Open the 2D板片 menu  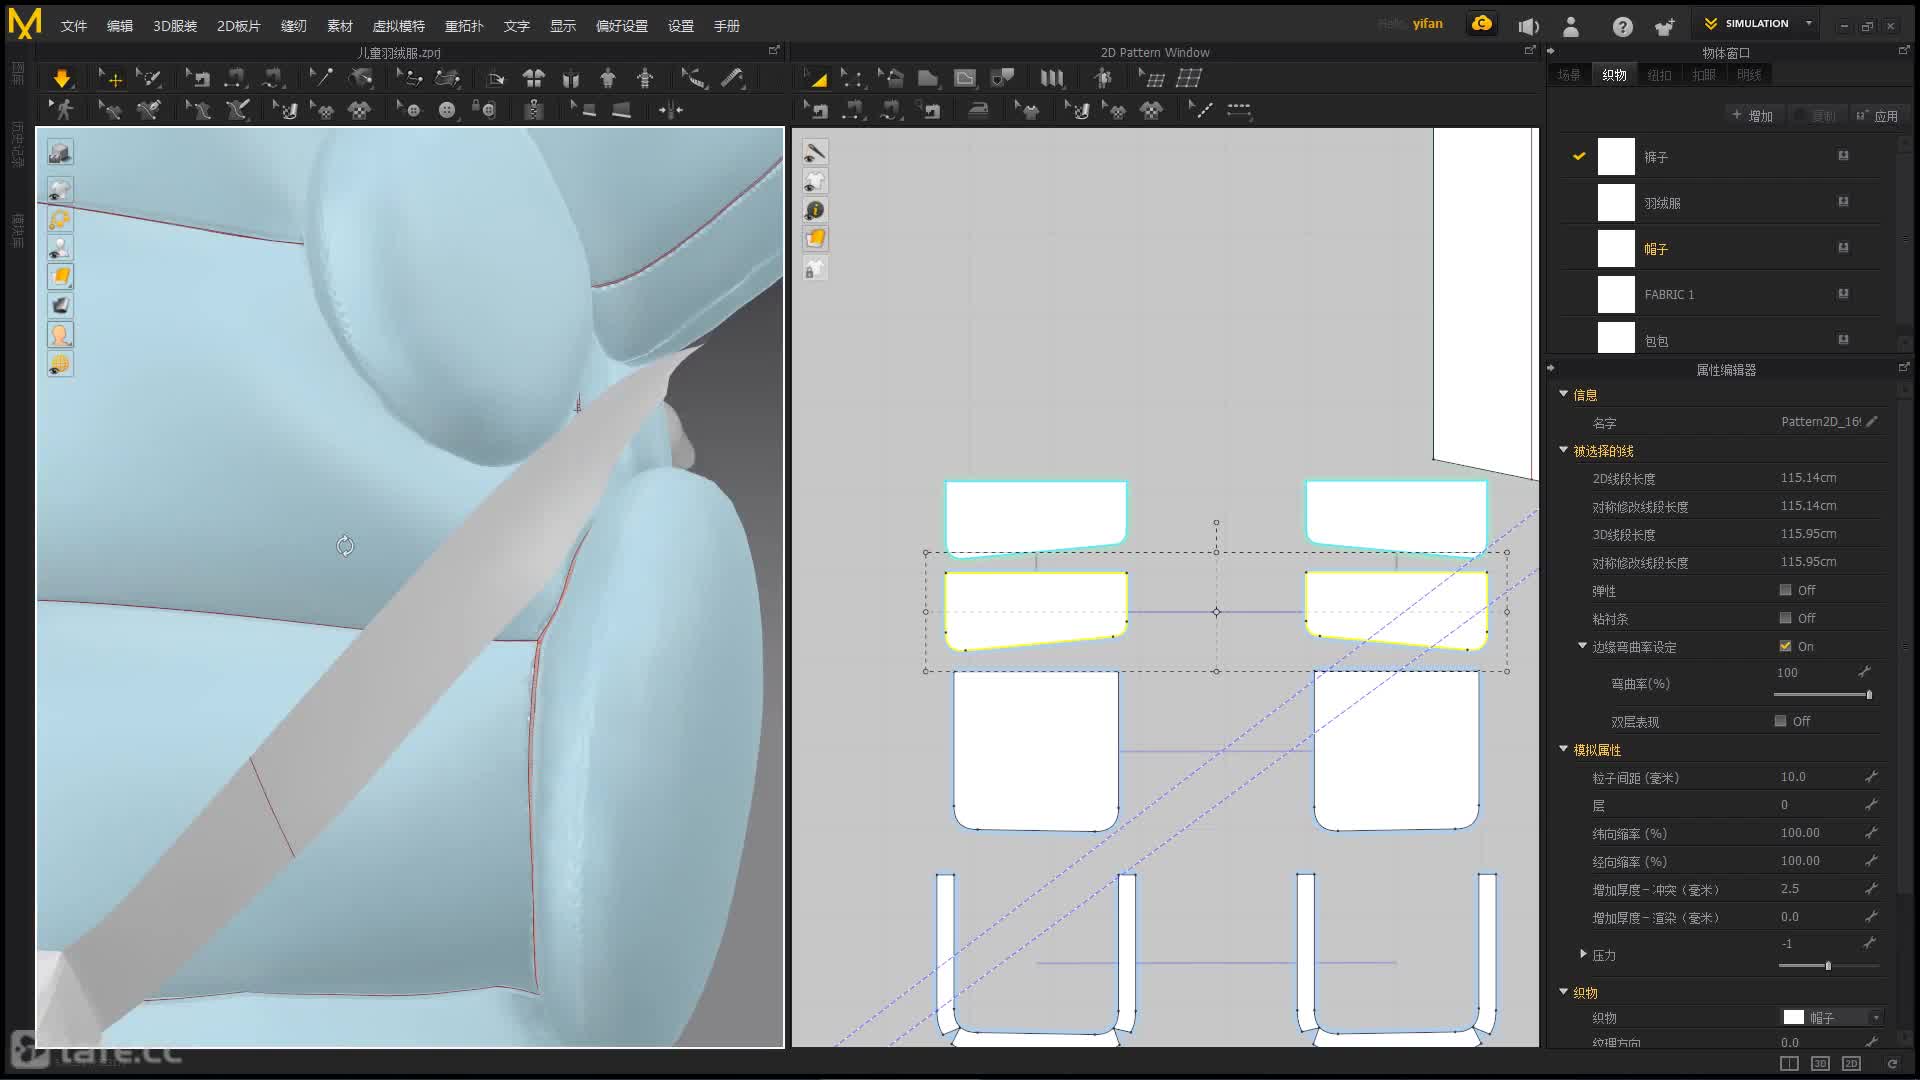coord(239,26)
